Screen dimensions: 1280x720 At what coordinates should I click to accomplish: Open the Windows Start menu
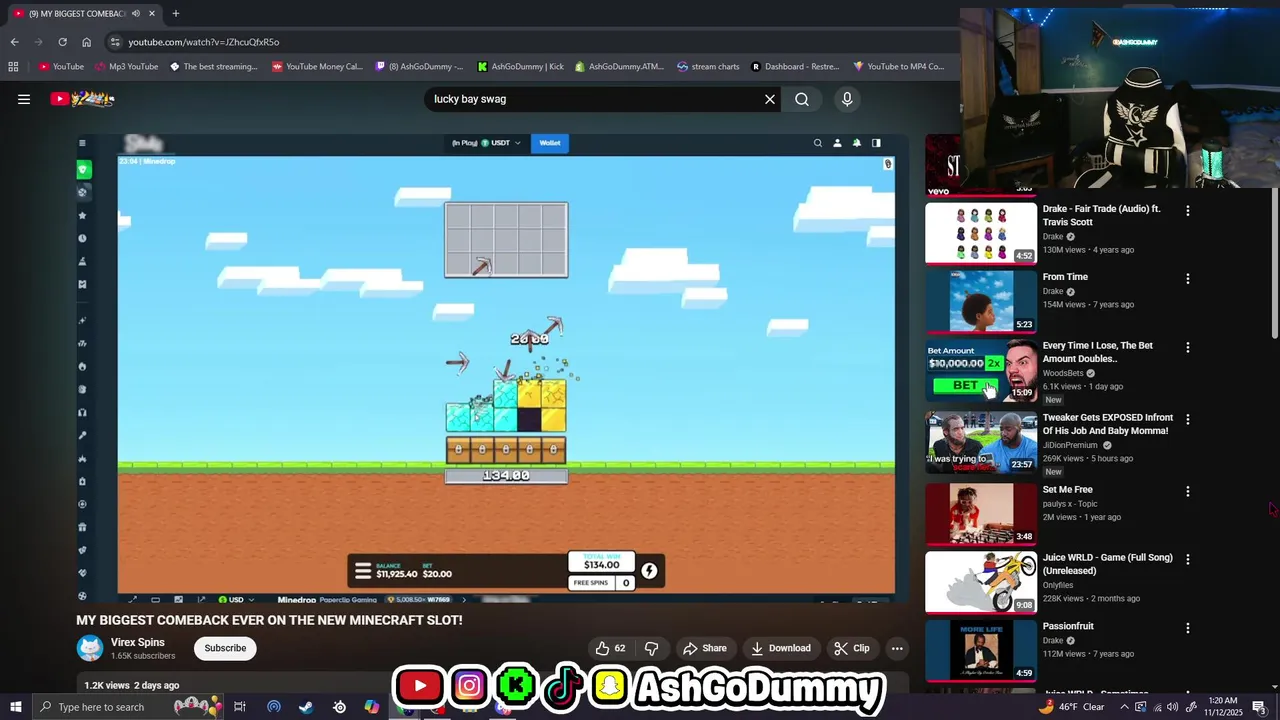[15, 707]
